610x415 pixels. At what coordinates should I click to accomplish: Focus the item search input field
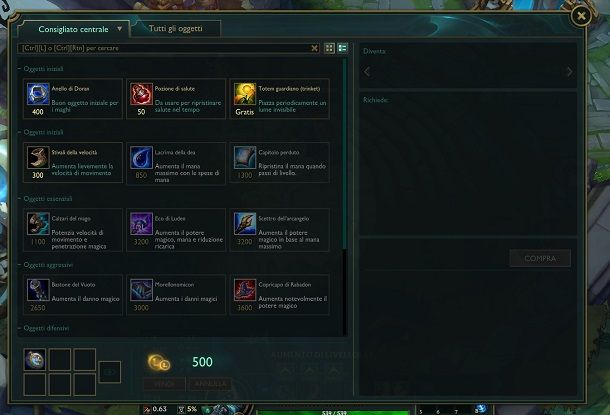coord(164,48)
